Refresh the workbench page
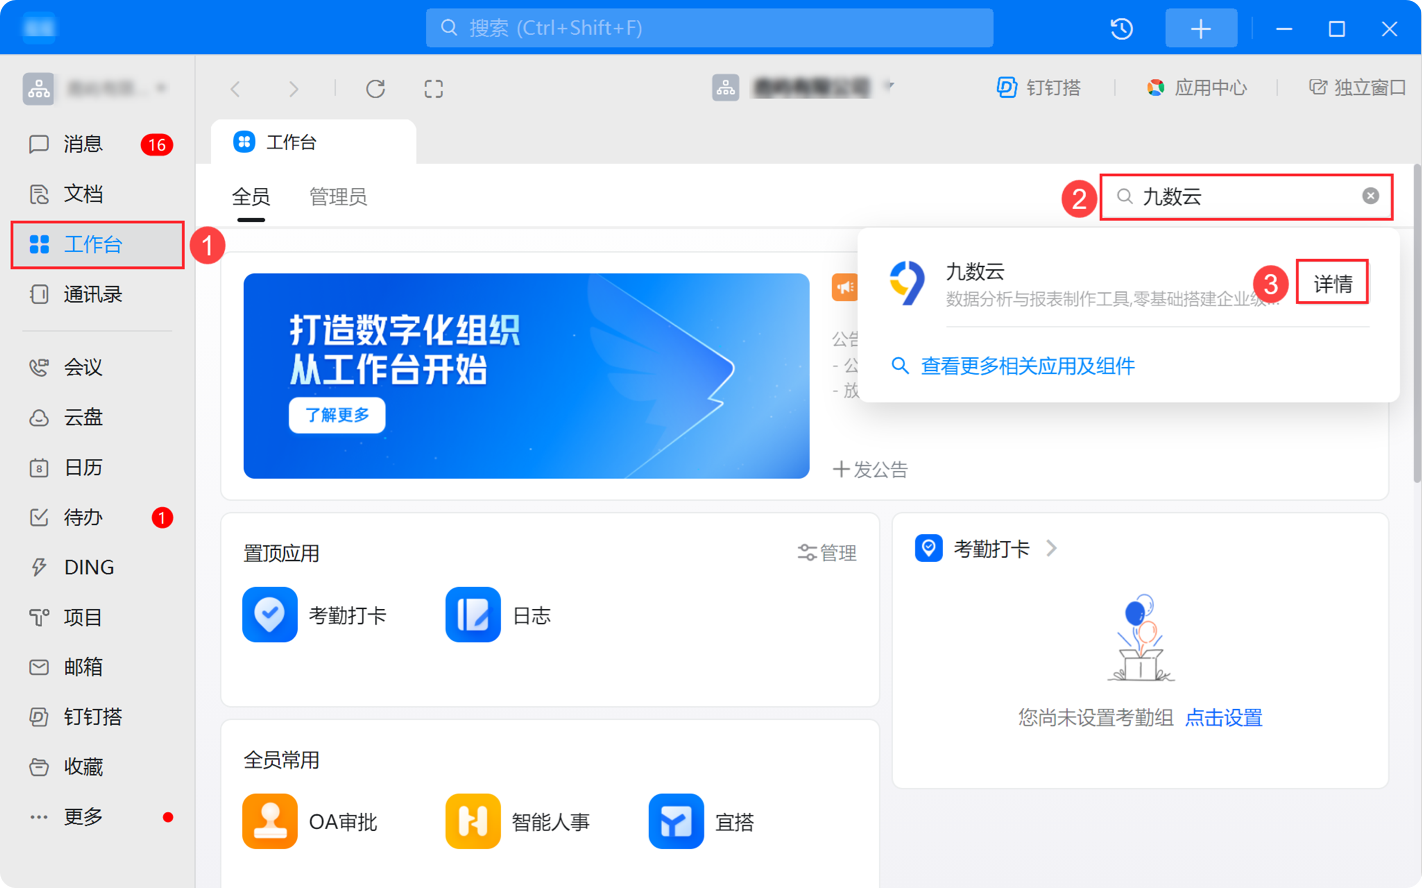This screenshot has width=1422, height=888. pyautogui.click(x=375, y=89)
